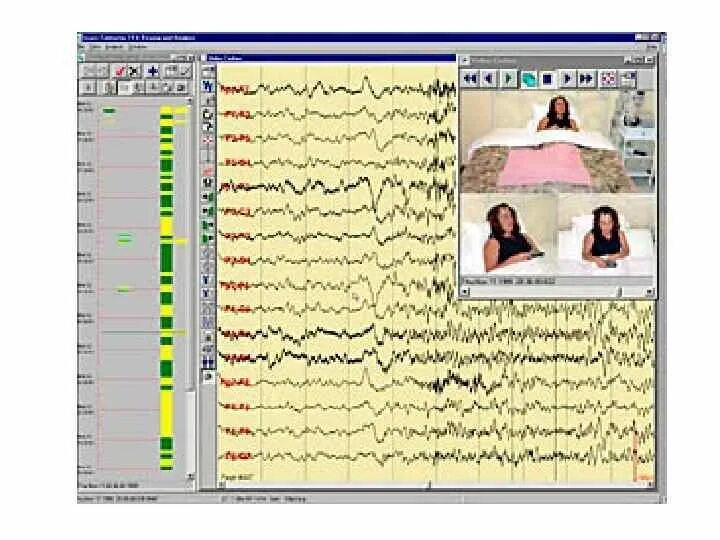Click the fast-forward double arrow in the video window
Image resolution: width=720 pixels, height=540 pixels.
tap(586, 79)
